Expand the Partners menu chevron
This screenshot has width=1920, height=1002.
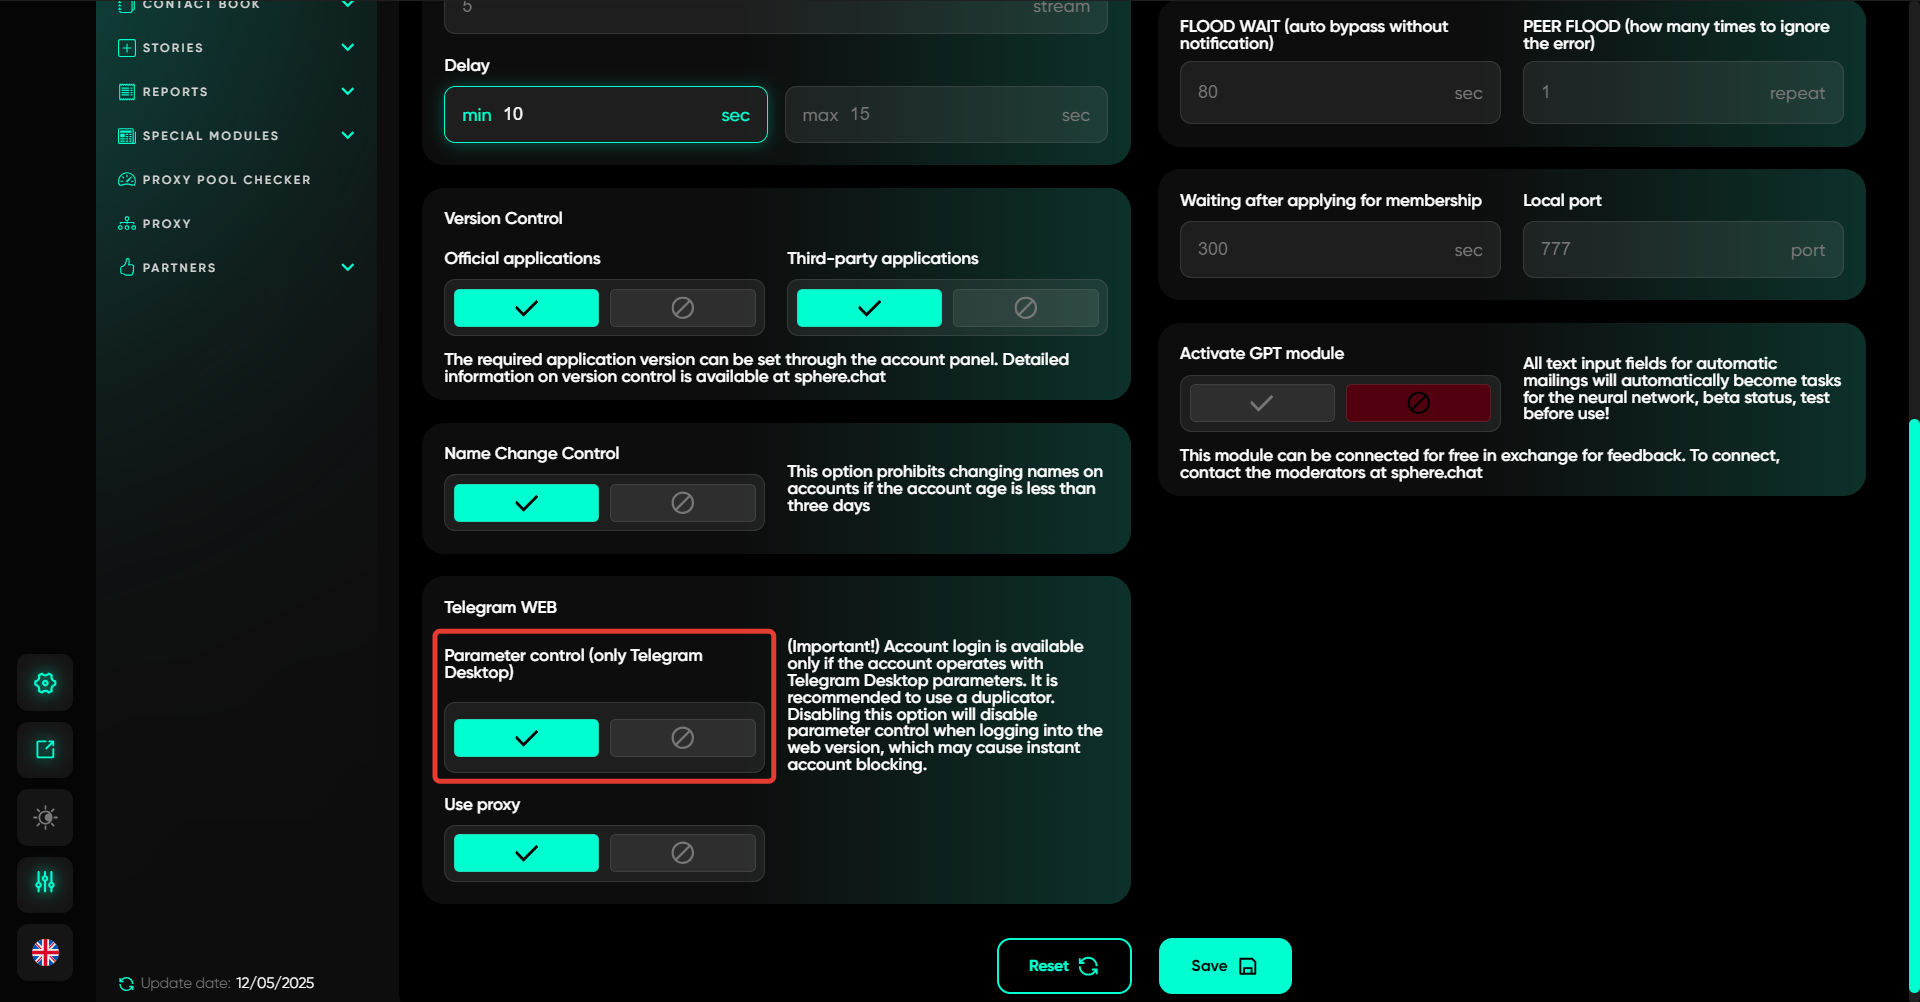click(347, 268)
